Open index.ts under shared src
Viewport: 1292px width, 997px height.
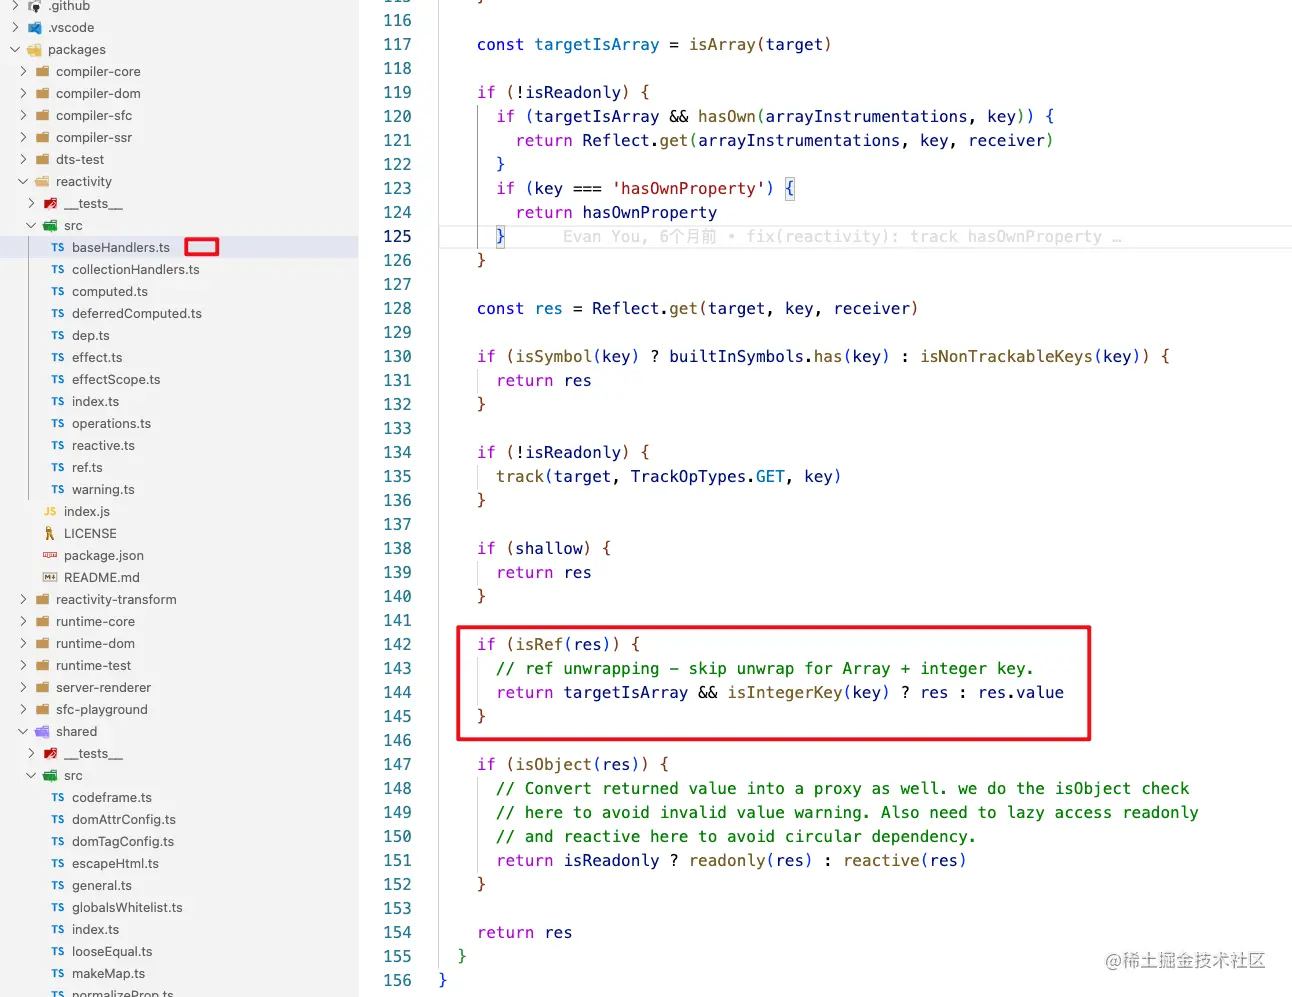pos(95,930)
